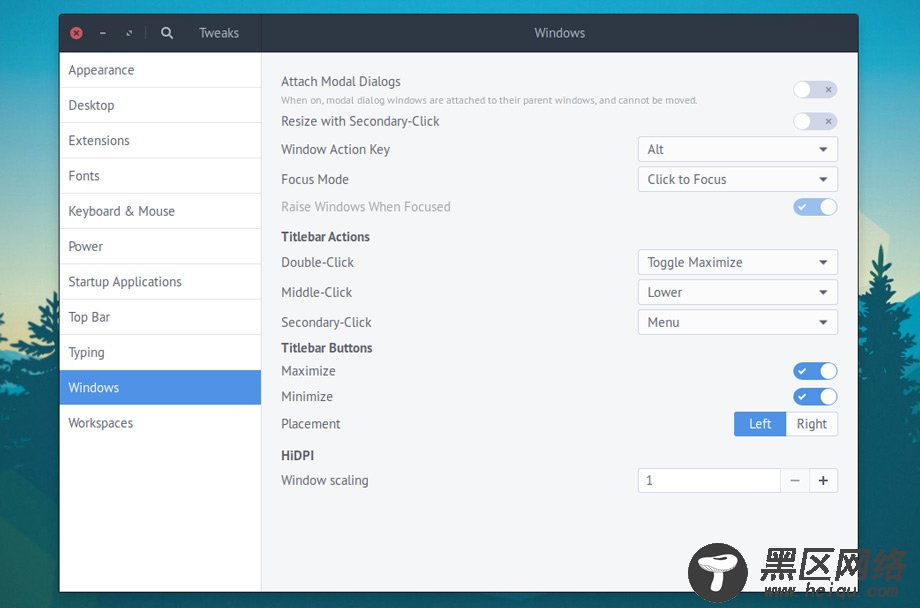Go to the Top Bar section
The height and width of the screenshot is (608, 920).
160,317
